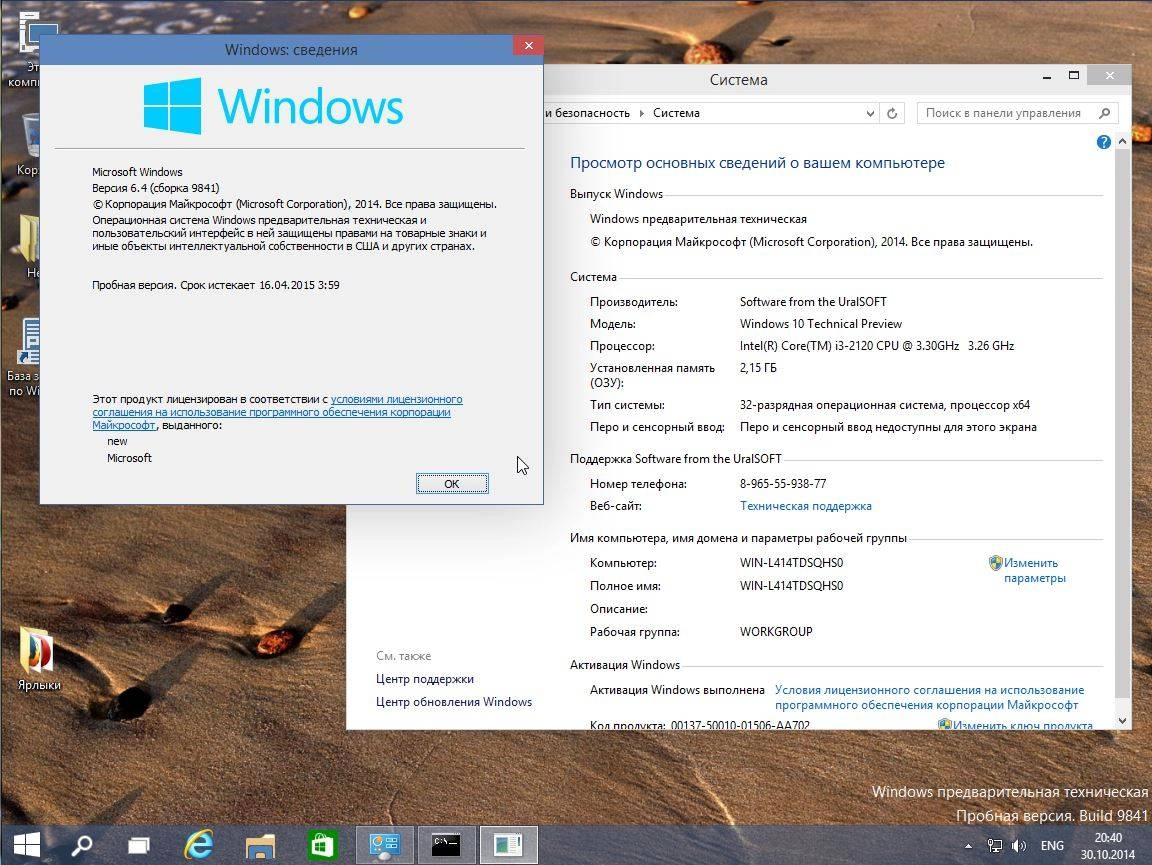Open taskbar Search magnifier

point(82,845)
